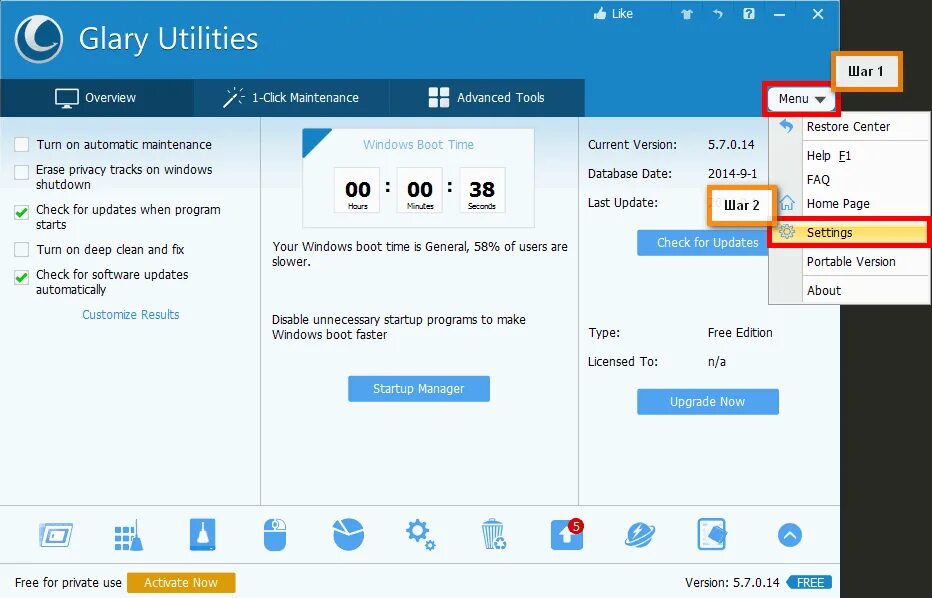Click the Current Version value 5.7.0.14
Viewport: 932px width, 598px height.
[x=731, y=144]
